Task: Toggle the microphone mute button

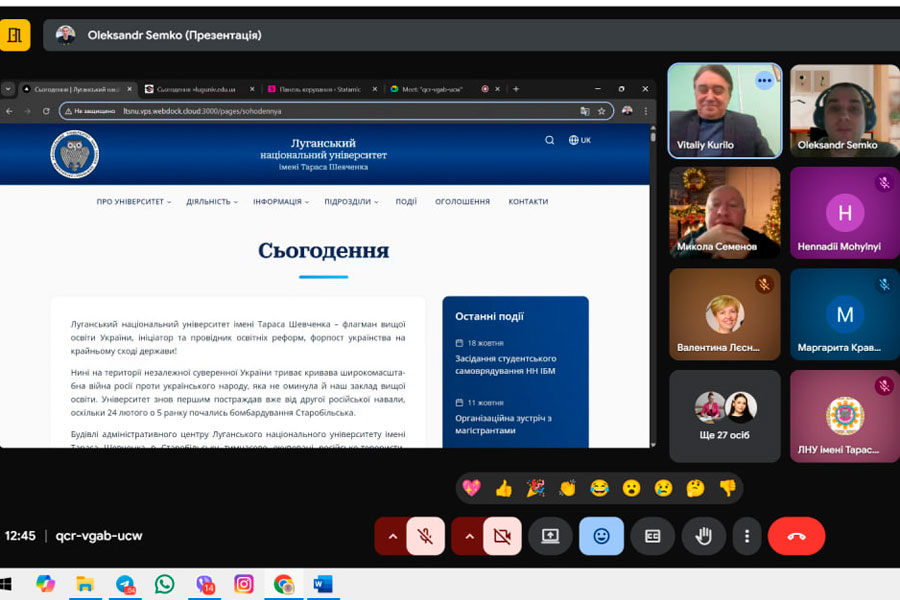Action: pos(425,536)
